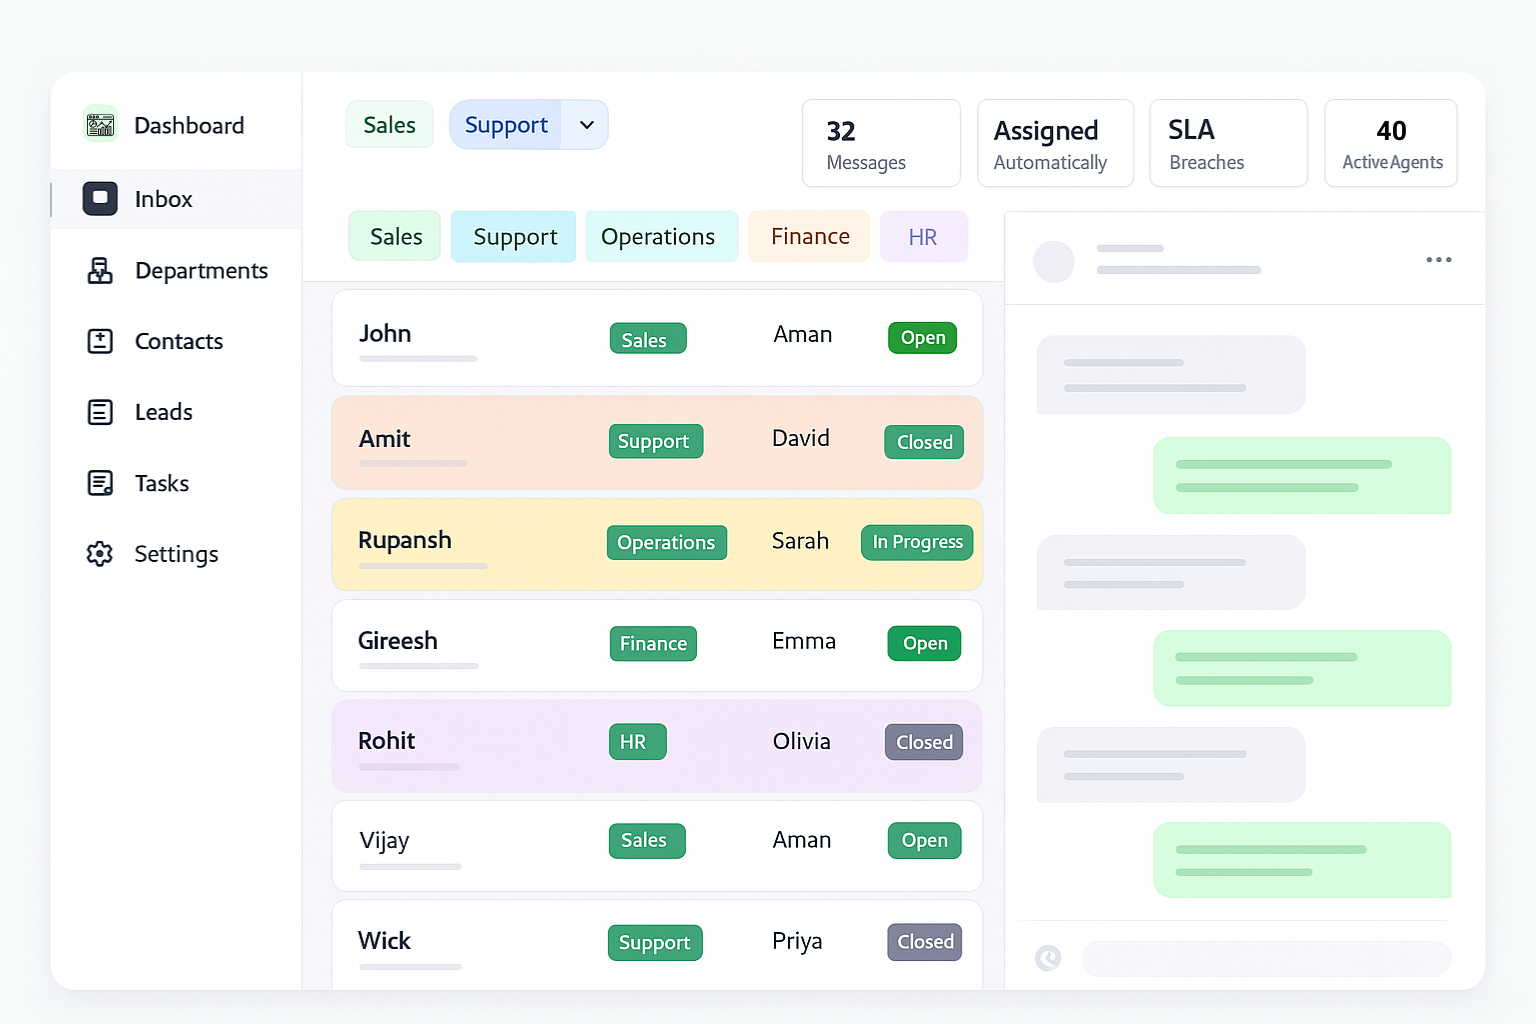Expand the Support dropdown chevron
The width and height of the screenshot is (1536, 1024).
(x=587, y=124)
